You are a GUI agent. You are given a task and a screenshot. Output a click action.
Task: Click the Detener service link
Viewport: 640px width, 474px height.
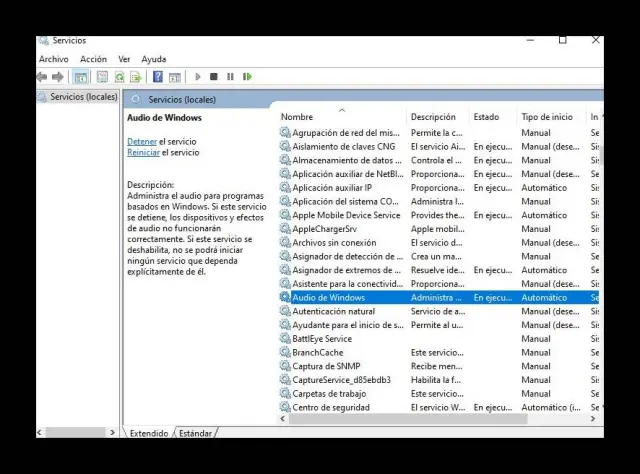(x=142, y=141)
